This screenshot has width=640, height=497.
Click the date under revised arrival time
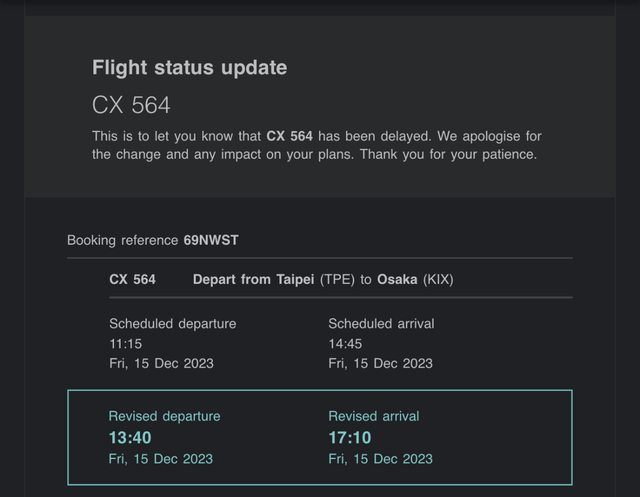point(381,458)
